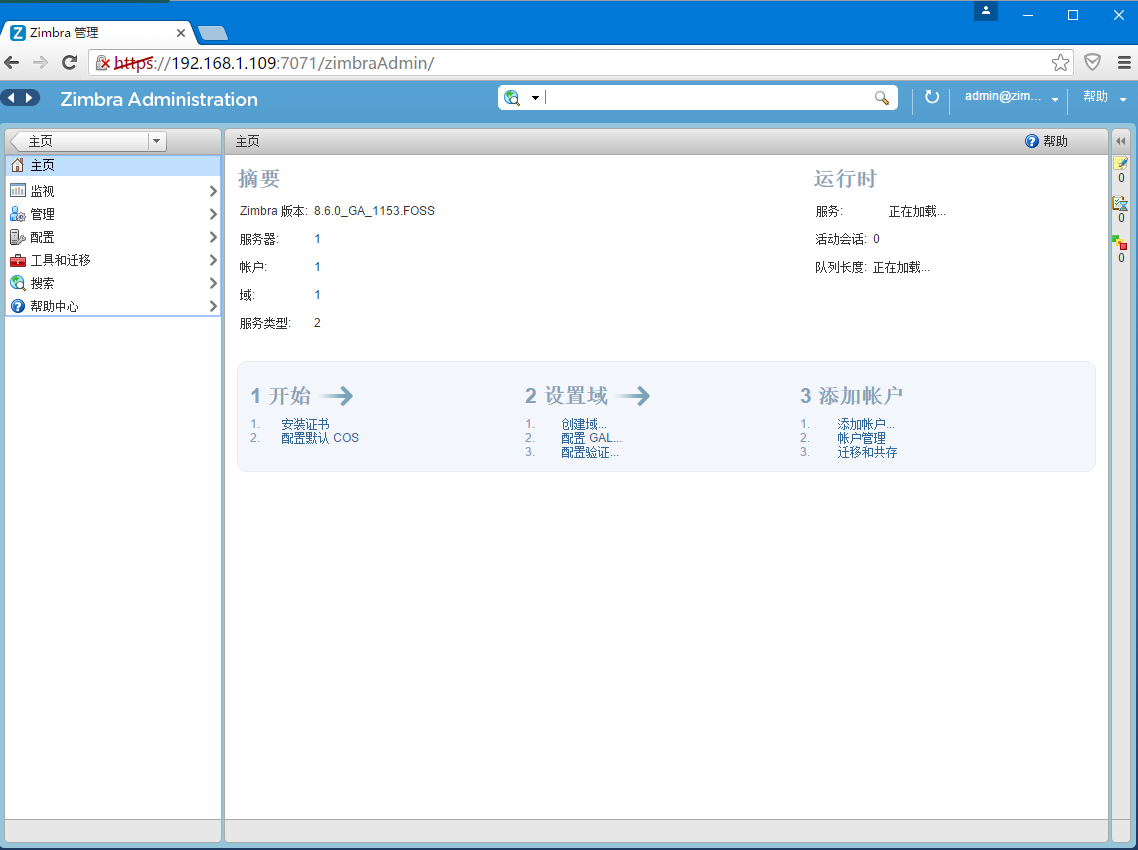This screenshot has height=850, width=1138.
Task: Reload the page with browser refresh button
Action: pyautogui.click(x=70, y=63)
